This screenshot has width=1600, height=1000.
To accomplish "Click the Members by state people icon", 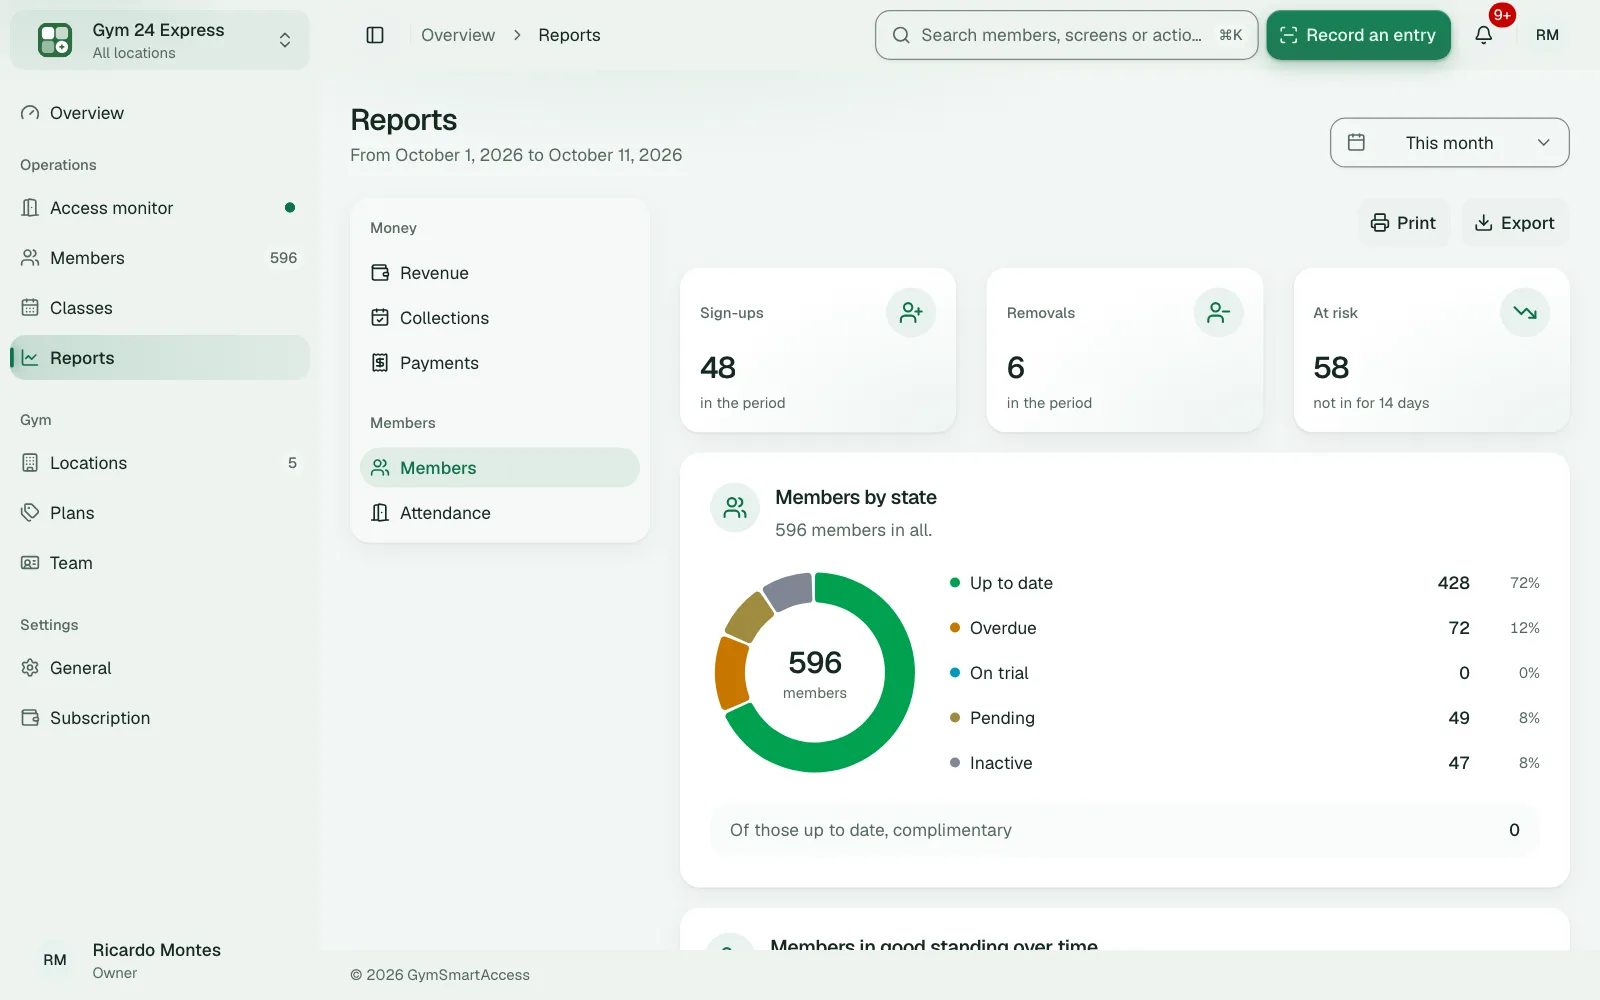I will pos(735,508).
